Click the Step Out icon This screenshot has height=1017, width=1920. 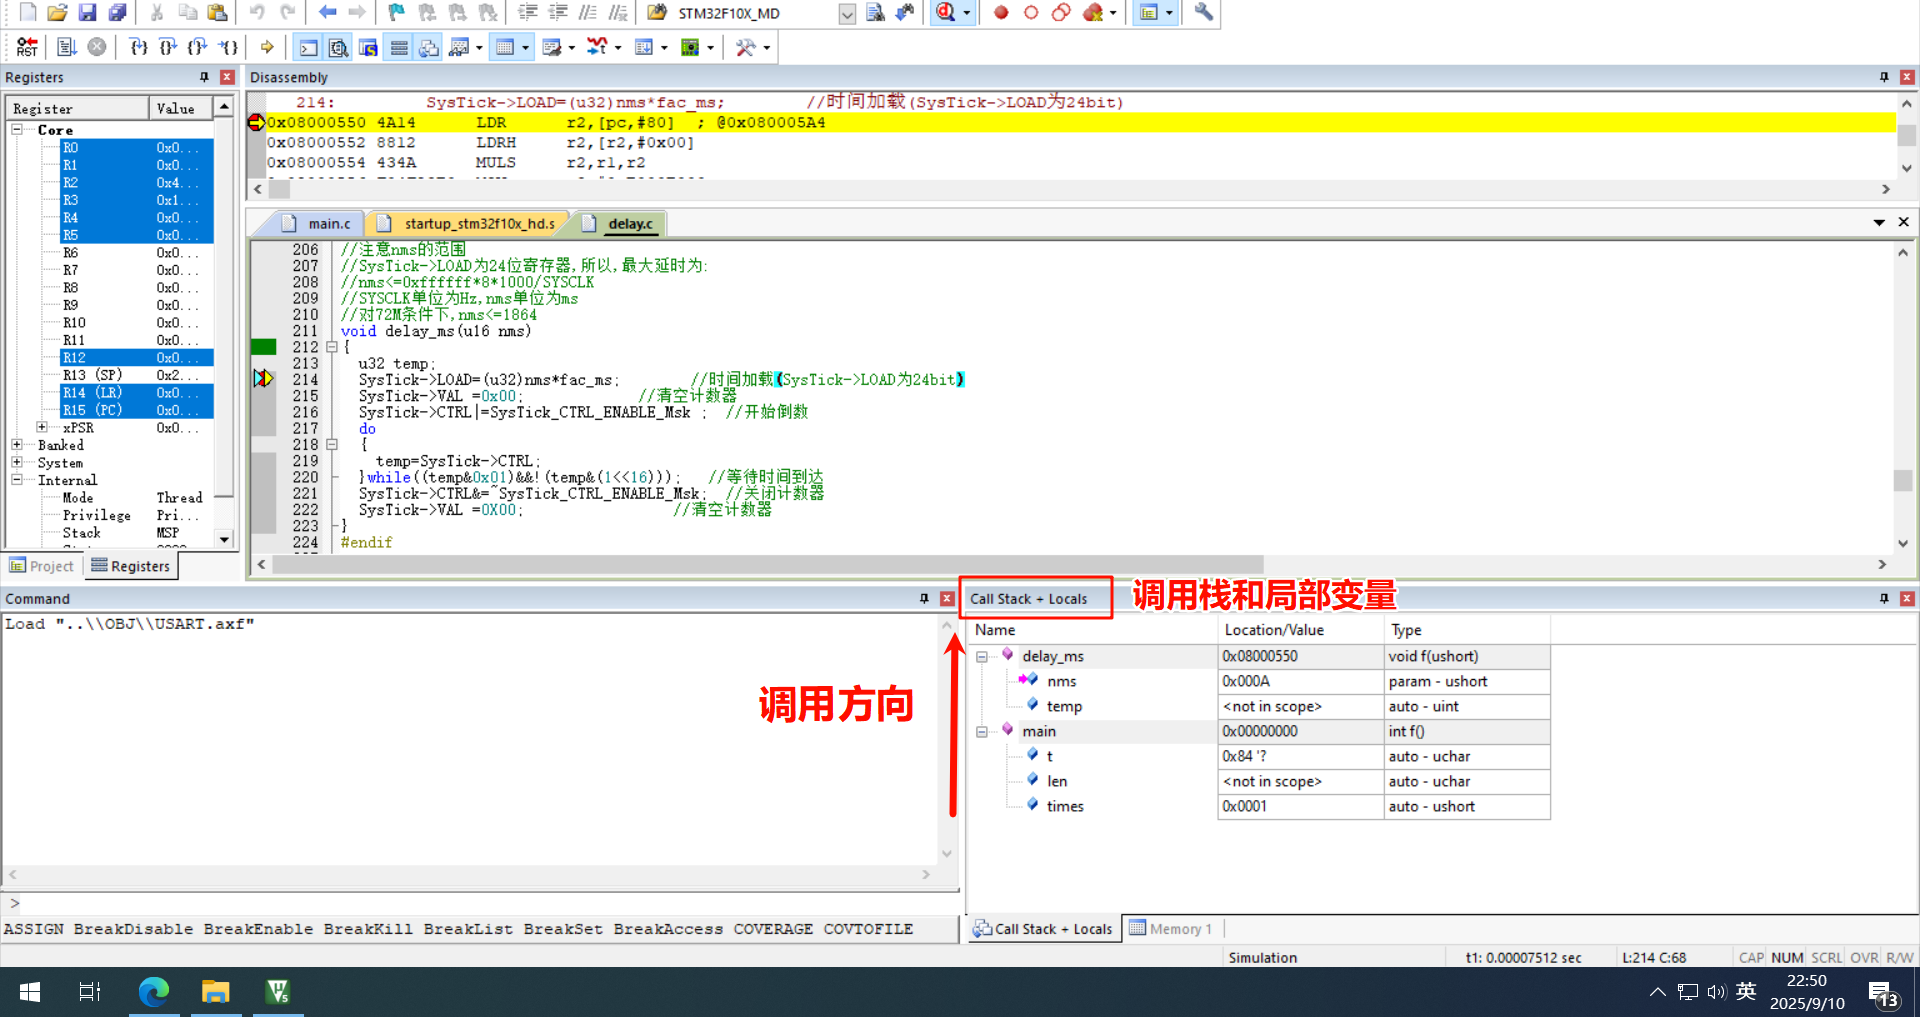[198, 47]
